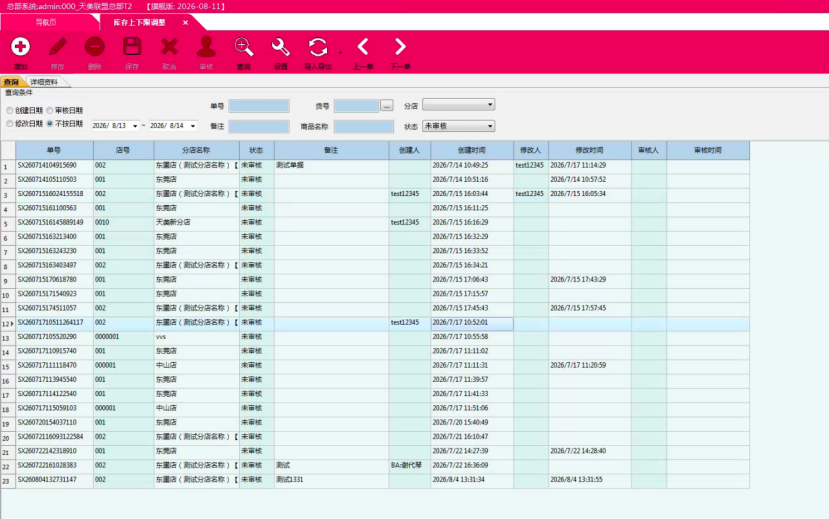The height and width of the screenshot is (519, 829).
Task: Sort by the 店号 column header
Action: point(124,150)
